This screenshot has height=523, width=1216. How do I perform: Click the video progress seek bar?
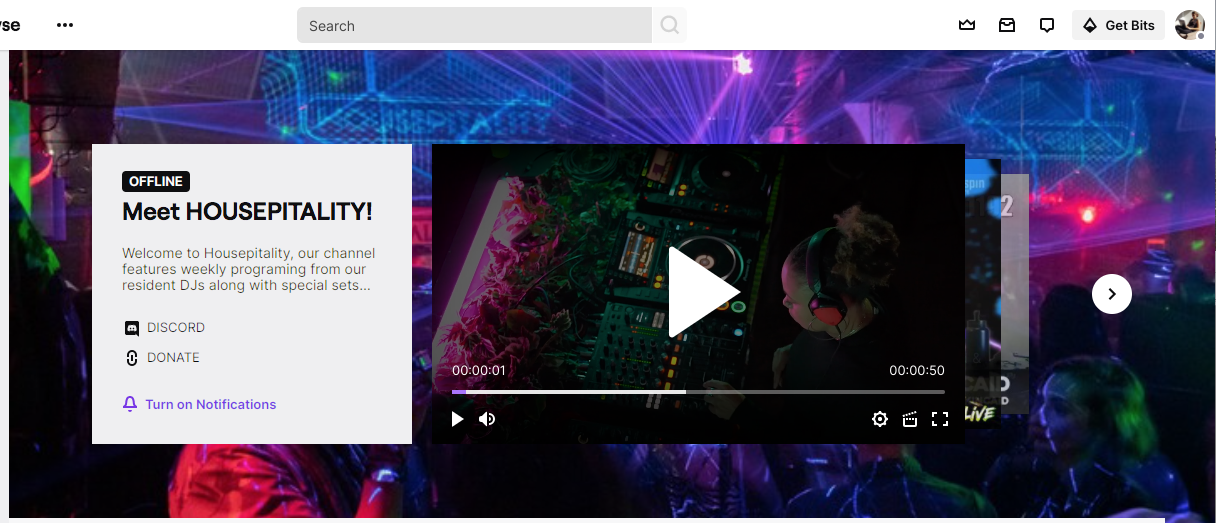[x=698, y=392]
